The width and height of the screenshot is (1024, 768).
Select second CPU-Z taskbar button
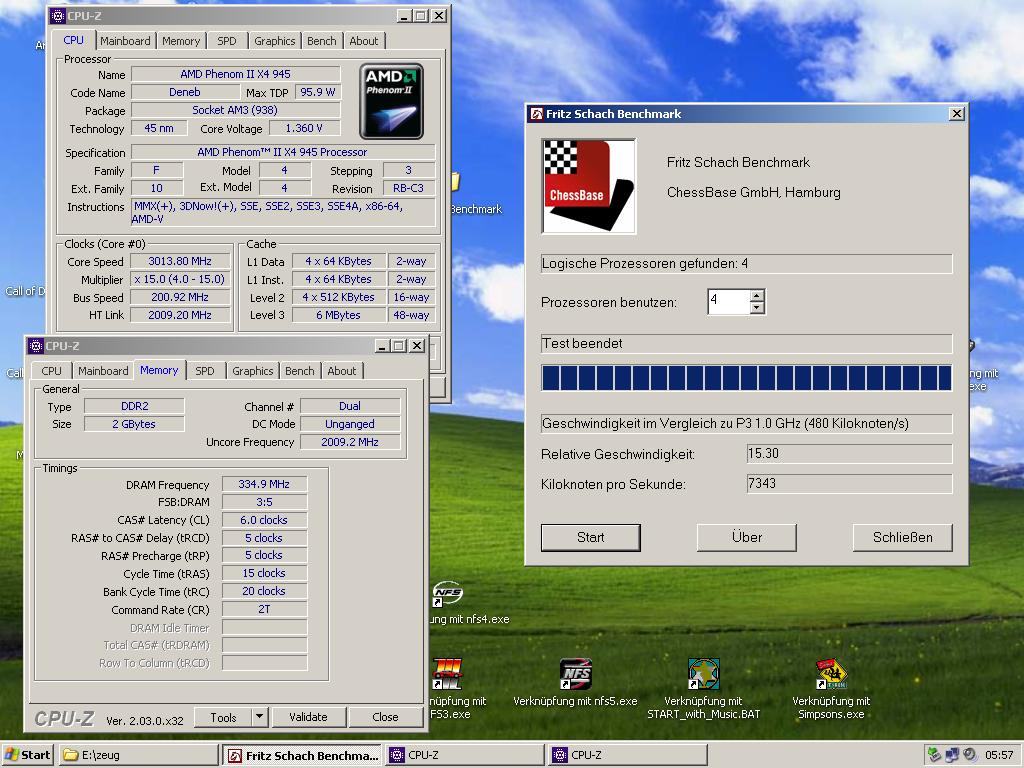627,755
